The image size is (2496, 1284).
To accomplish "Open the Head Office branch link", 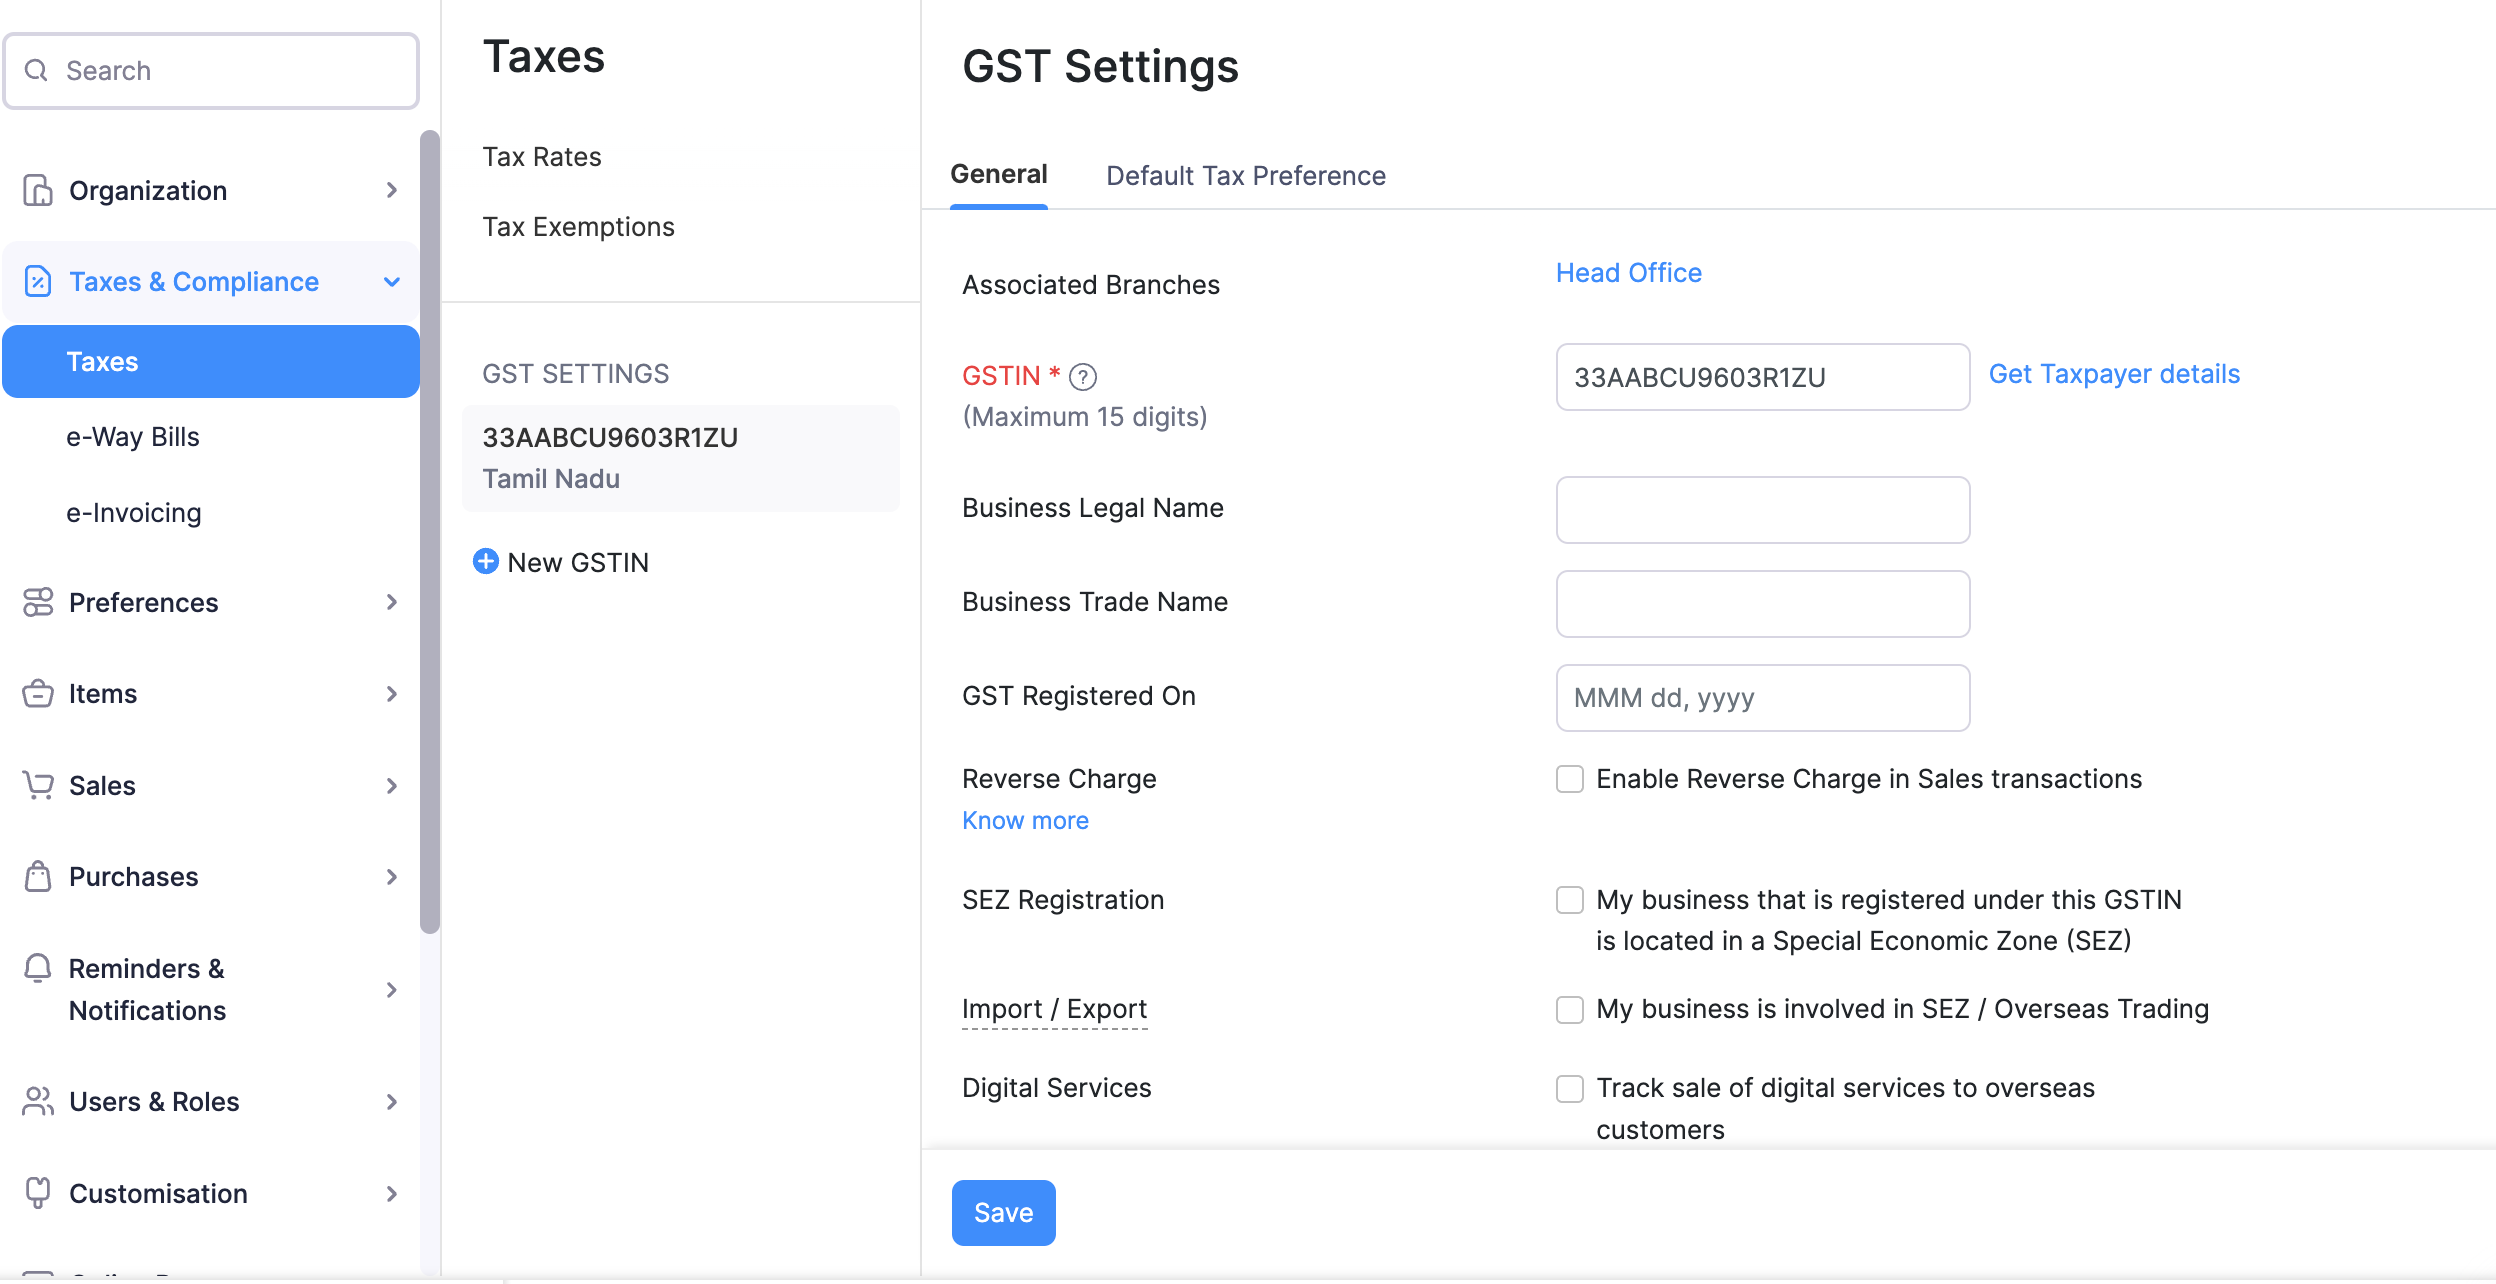I will pos(1629,273).
